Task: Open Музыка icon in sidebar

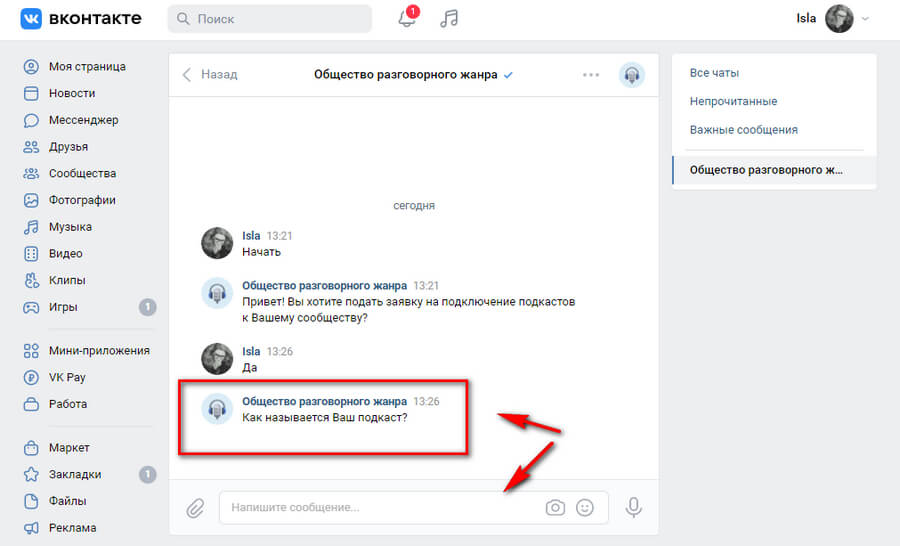Action: tap(31, 227)
